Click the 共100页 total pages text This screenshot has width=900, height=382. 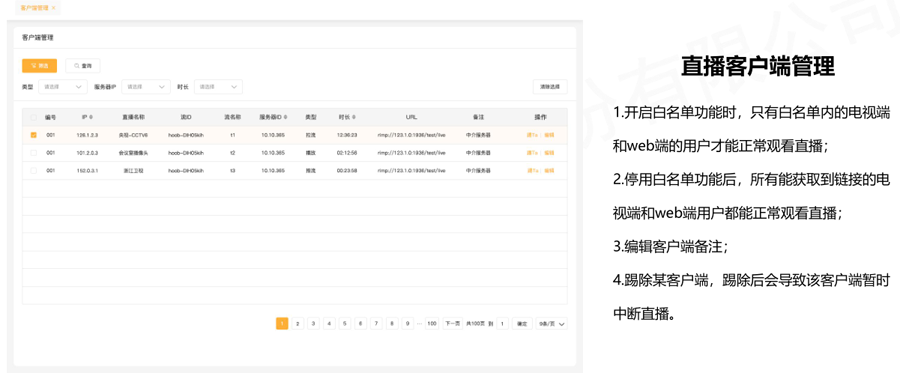475,323
